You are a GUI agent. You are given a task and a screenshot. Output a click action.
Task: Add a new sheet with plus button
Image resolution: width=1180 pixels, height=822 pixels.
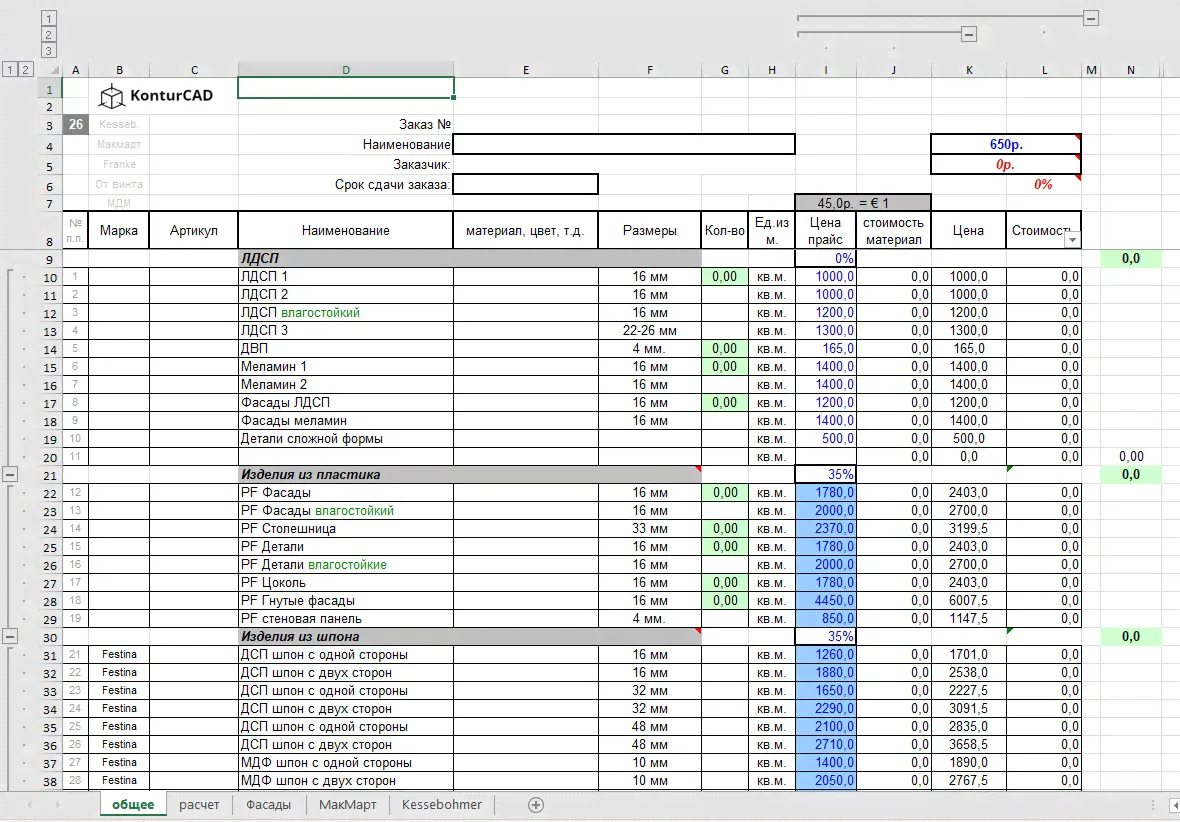click(536, 805)
